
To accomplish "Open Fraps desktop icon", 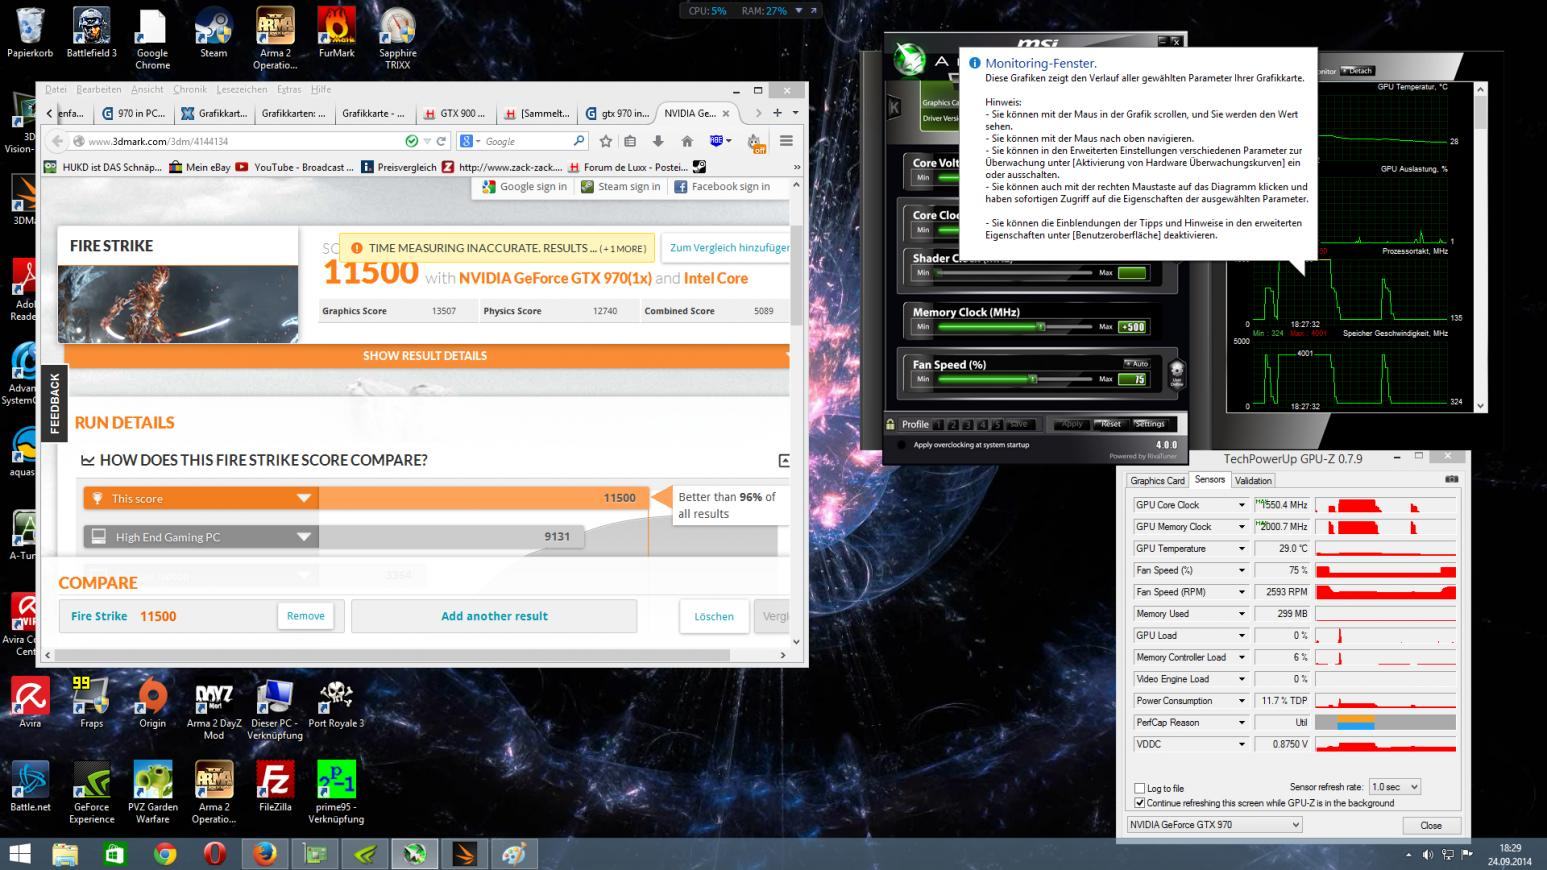I will pyautogui.click(x=91, y=702).
